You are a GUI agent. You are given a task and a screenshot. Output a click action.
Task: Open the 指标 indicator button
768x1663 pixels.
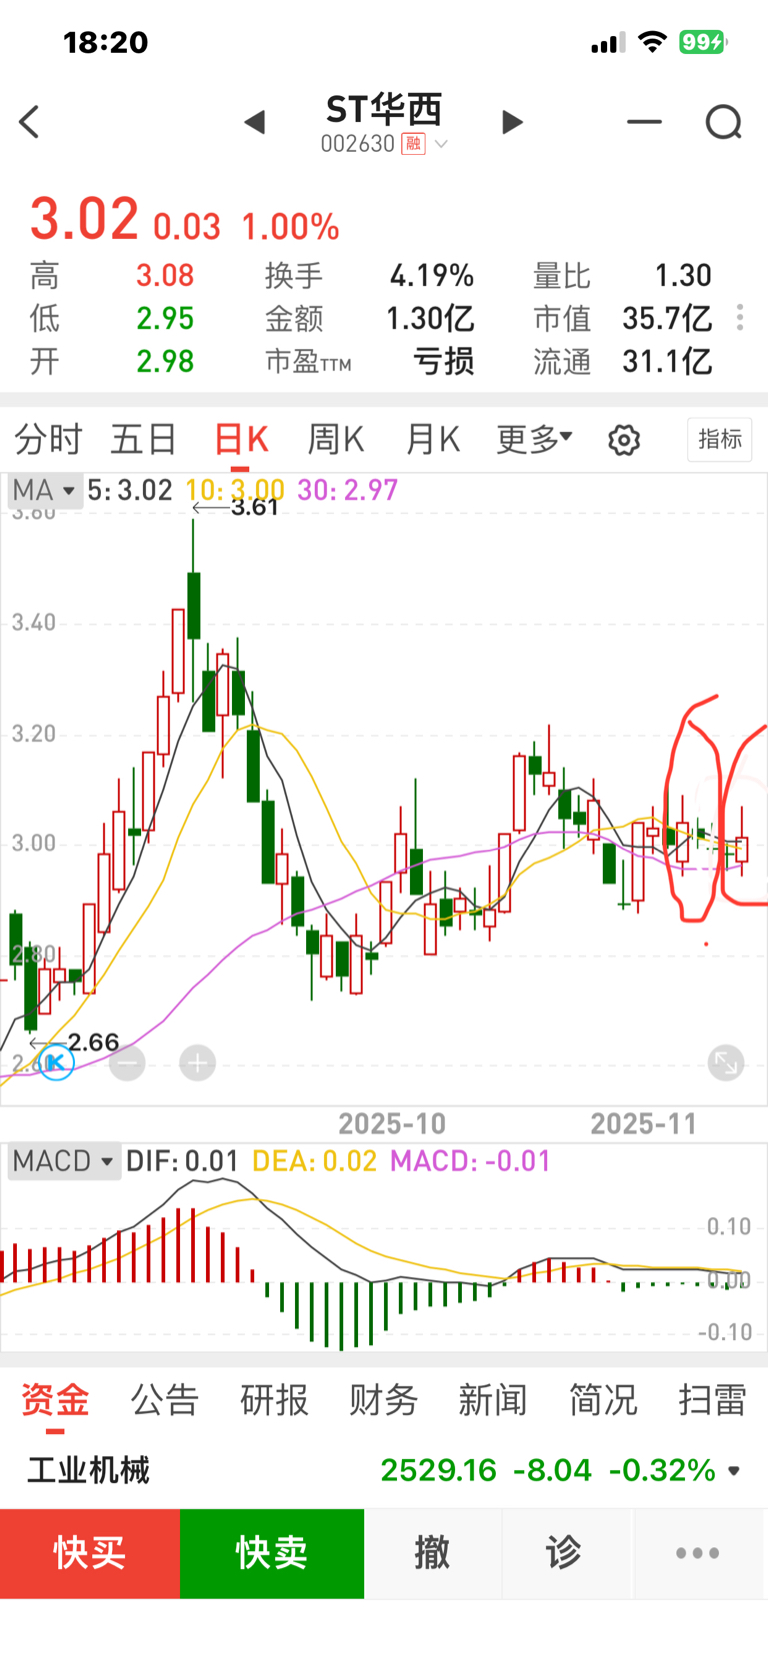(x=720, y=439)
